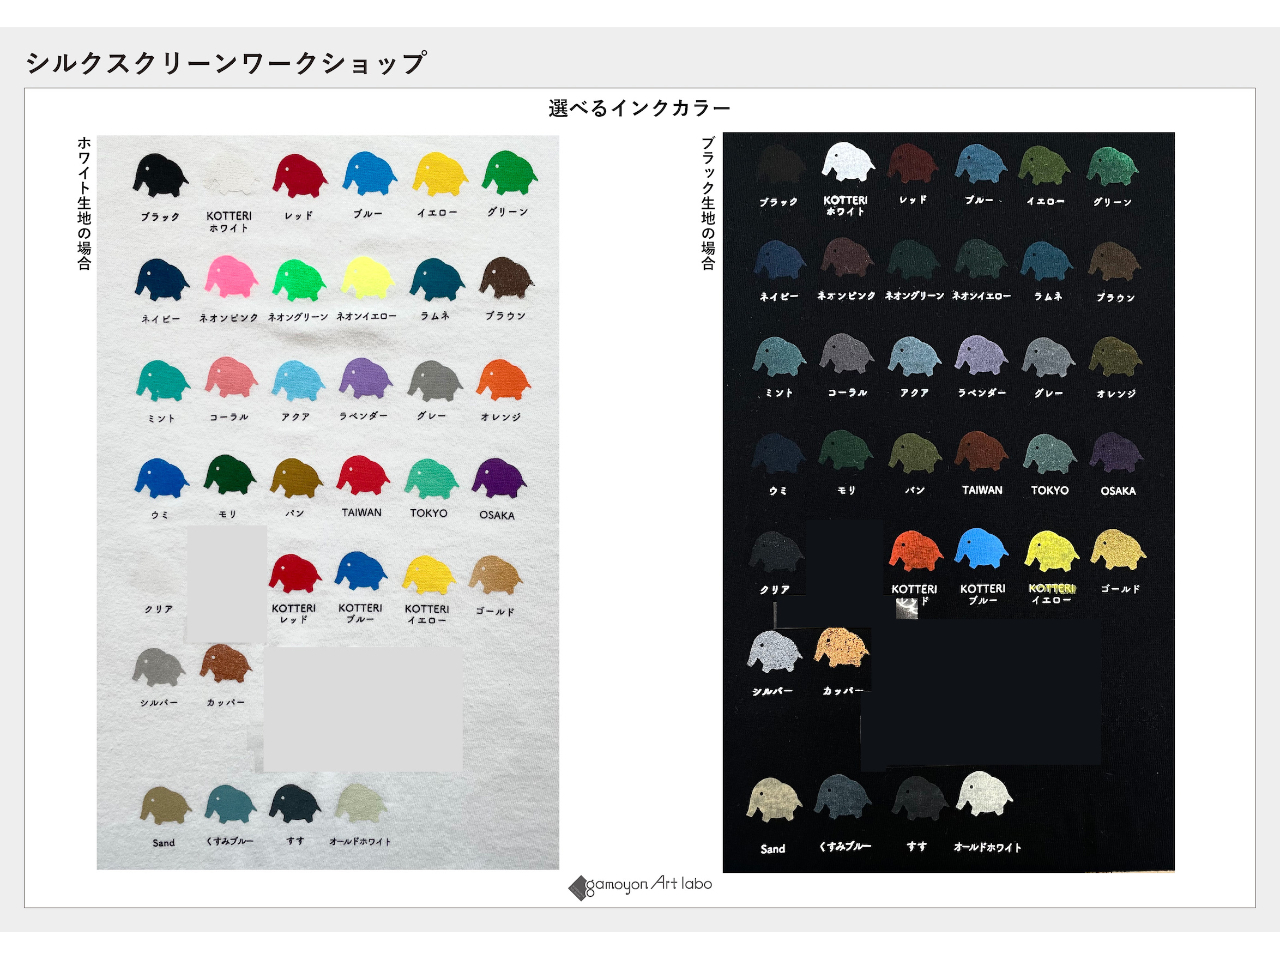The width and height of the screenshot is (1280, 960).
Task: Click the ホワイト生地の場合 vertical label
Action: [85, 203]
